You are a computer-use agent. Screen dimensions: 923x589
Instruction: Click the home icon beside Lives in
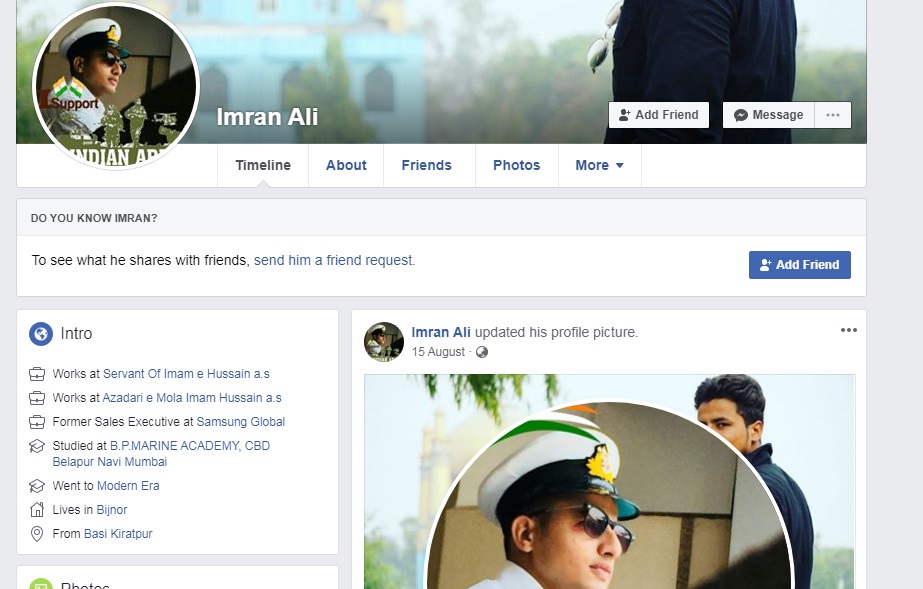pyautogui.click(x=36, y=510)
